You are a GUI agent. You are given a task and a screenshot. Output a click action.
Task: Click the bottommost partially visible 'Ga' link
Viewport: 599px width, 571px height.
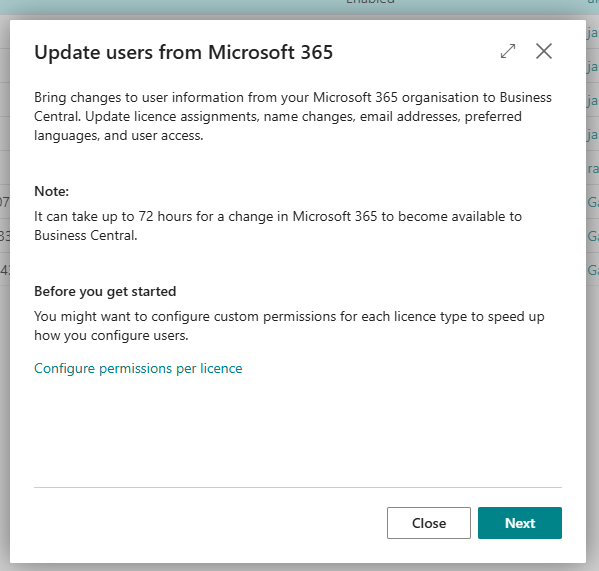point(593,270)
